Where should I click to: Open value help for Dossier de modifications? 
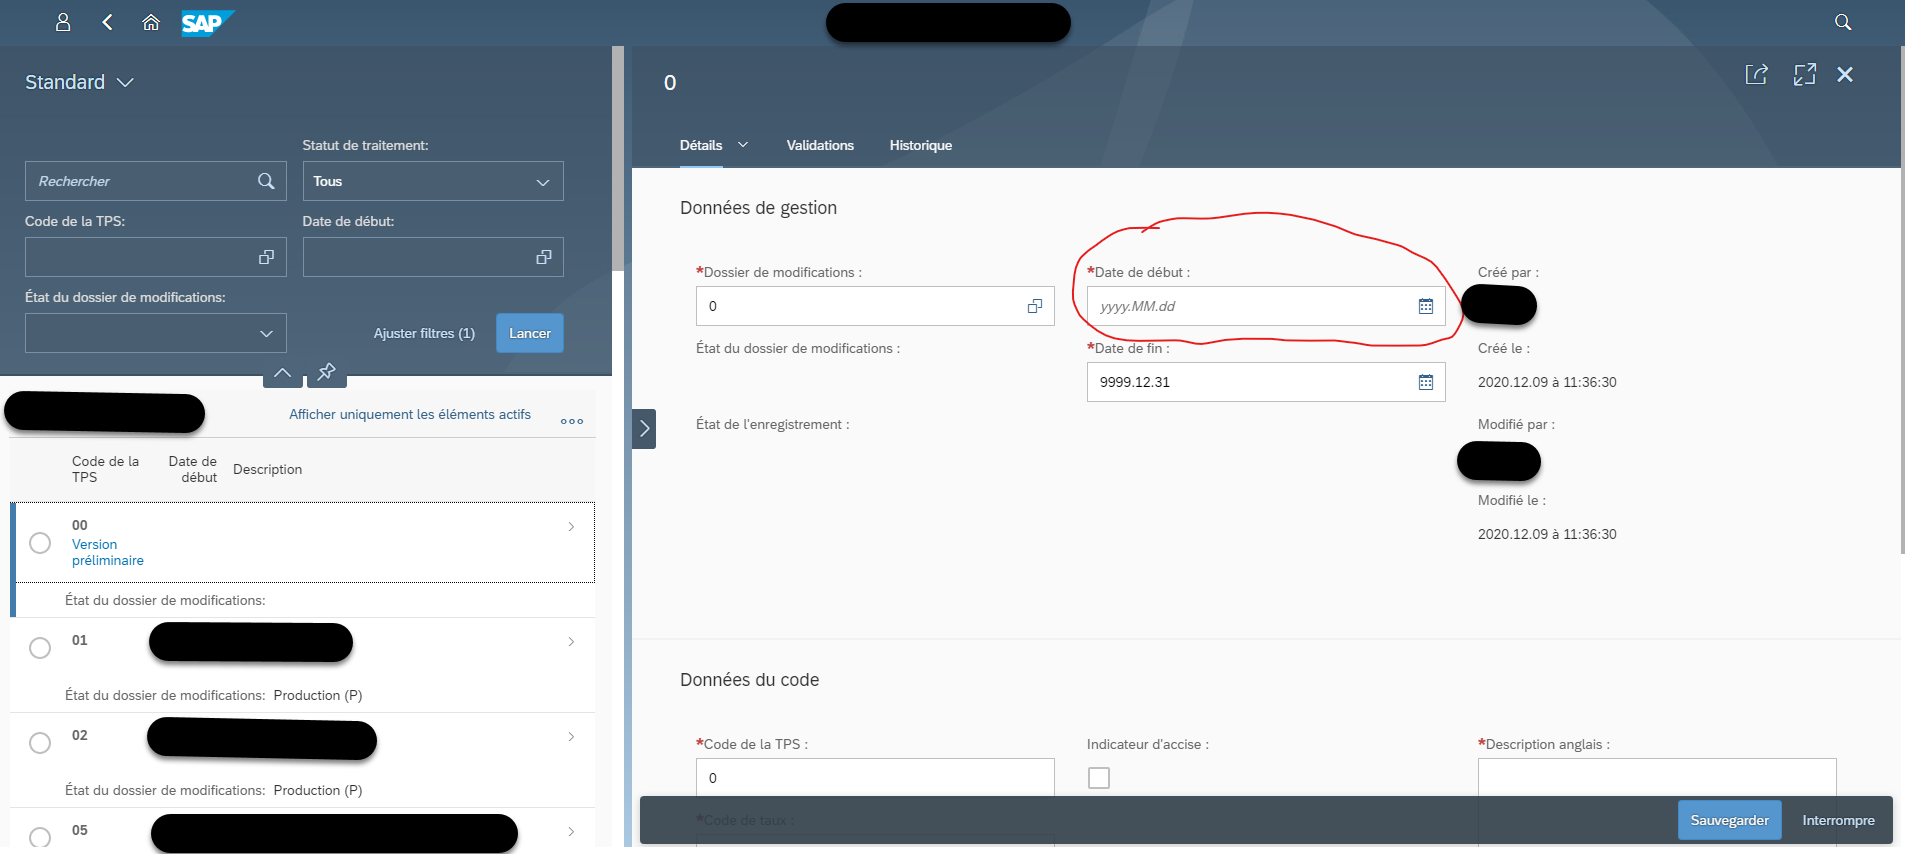click(x=1035, y=306)
